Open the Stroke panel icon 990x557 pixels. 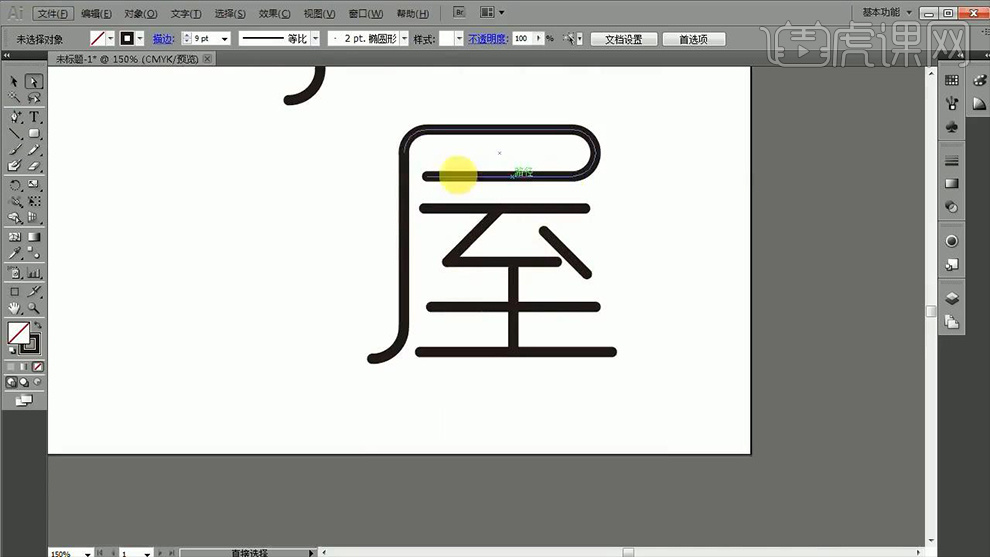(952, 161)
